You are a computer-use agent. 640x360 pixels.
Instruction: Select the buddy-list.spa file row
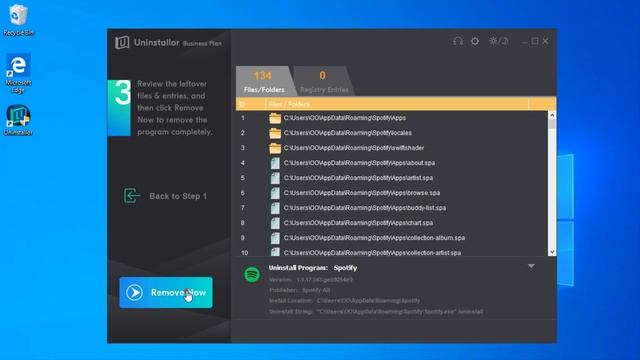click(392, 208)
